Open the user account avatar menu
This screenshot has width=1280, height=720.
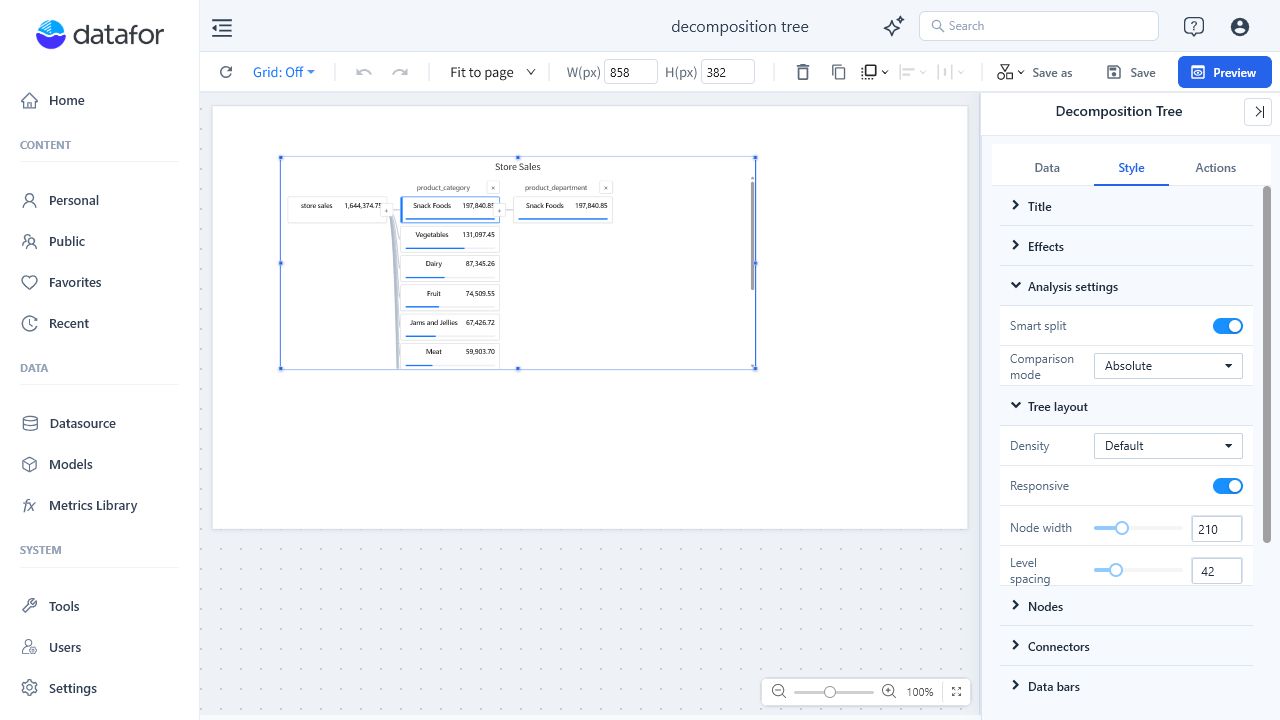1240,27
